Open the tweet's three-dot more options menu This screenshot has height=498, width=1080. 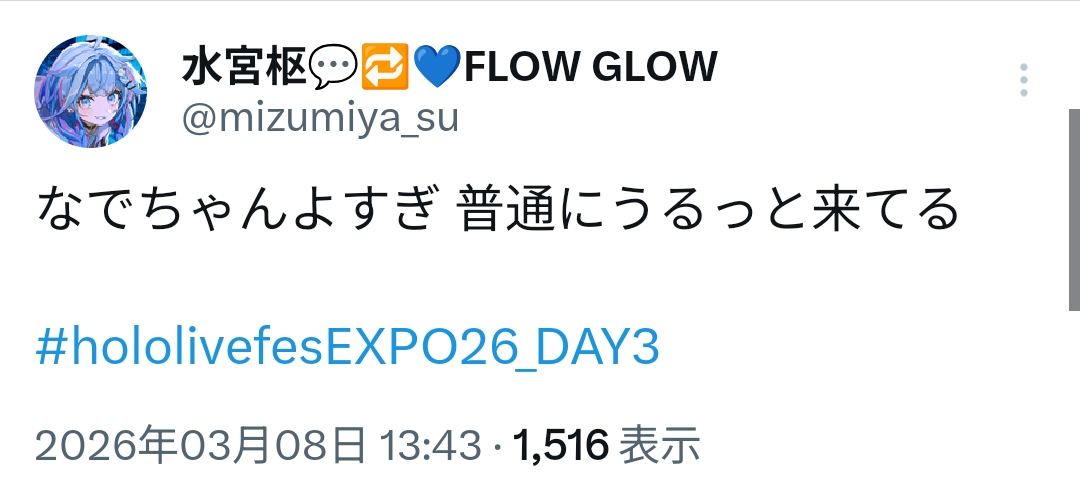(1024, 80)
